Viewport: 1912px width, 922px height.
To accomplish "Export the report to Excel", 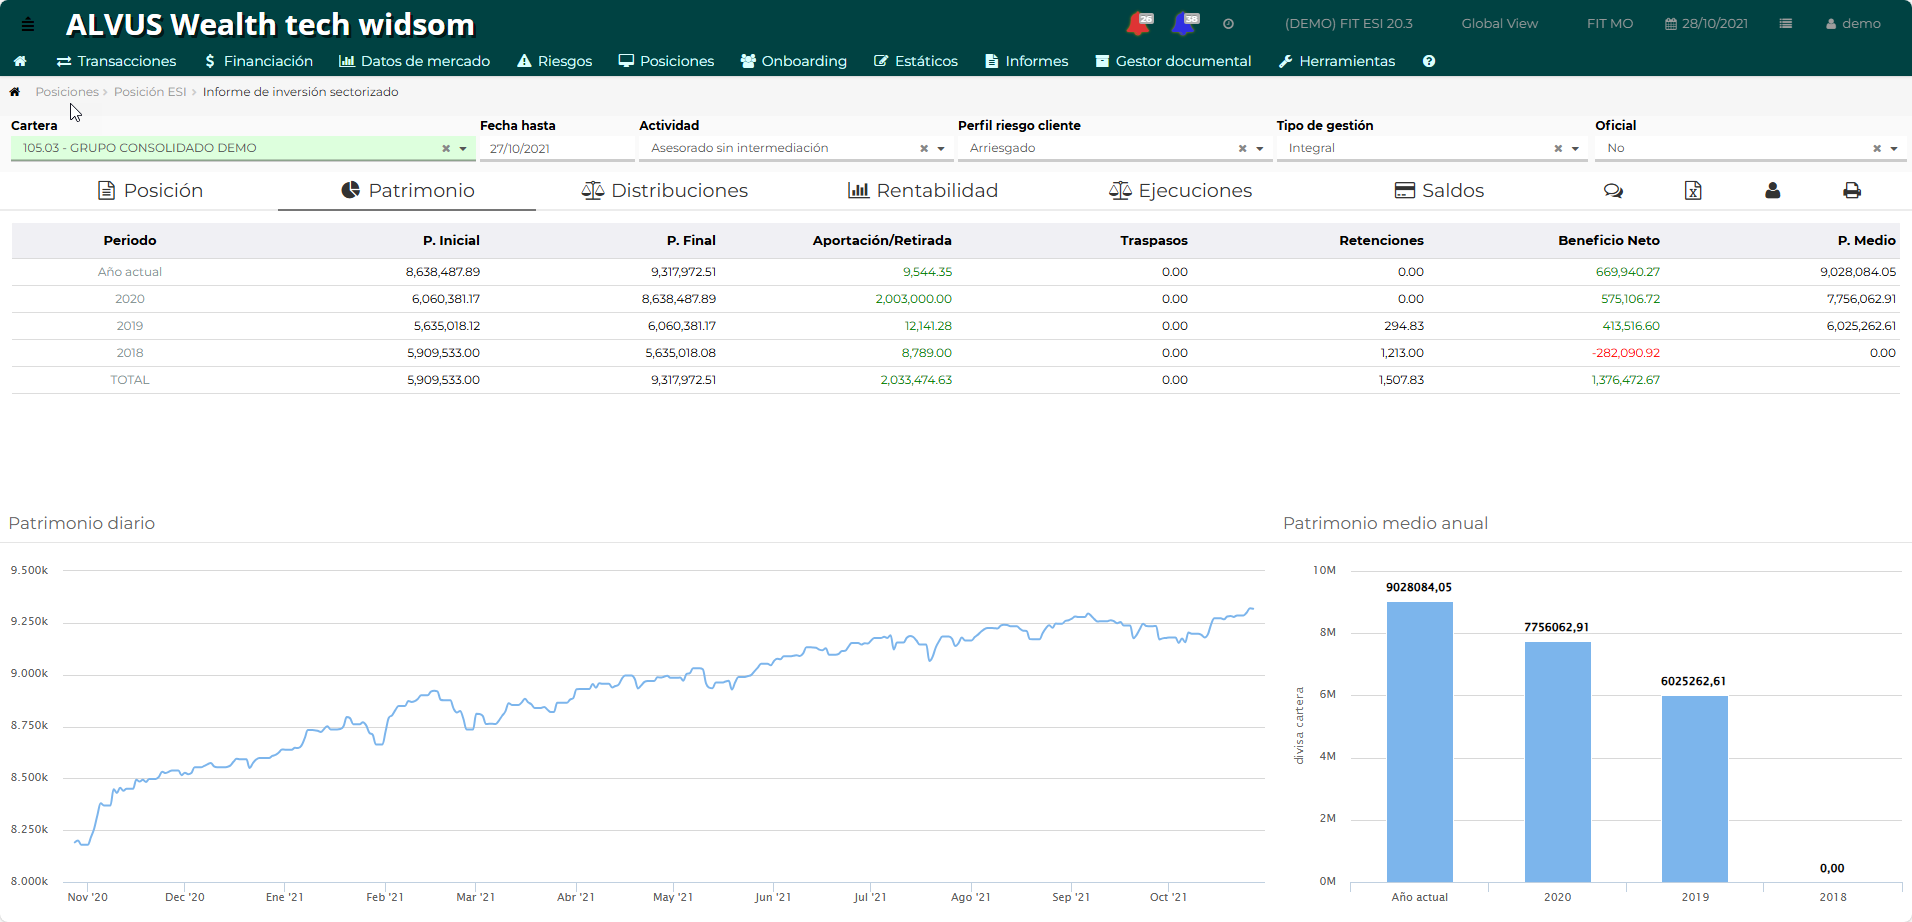I will point(1692,190).
